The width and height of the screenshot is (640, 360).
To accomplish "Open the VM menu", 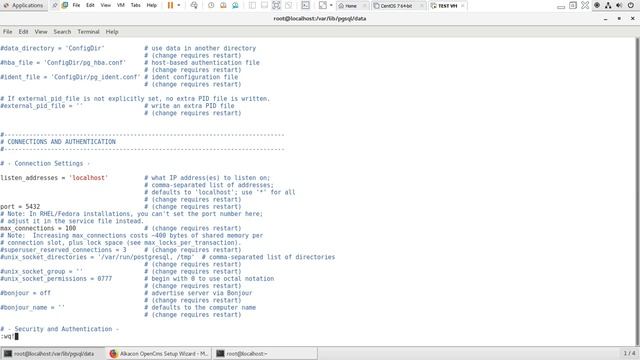I will [121, 5].
